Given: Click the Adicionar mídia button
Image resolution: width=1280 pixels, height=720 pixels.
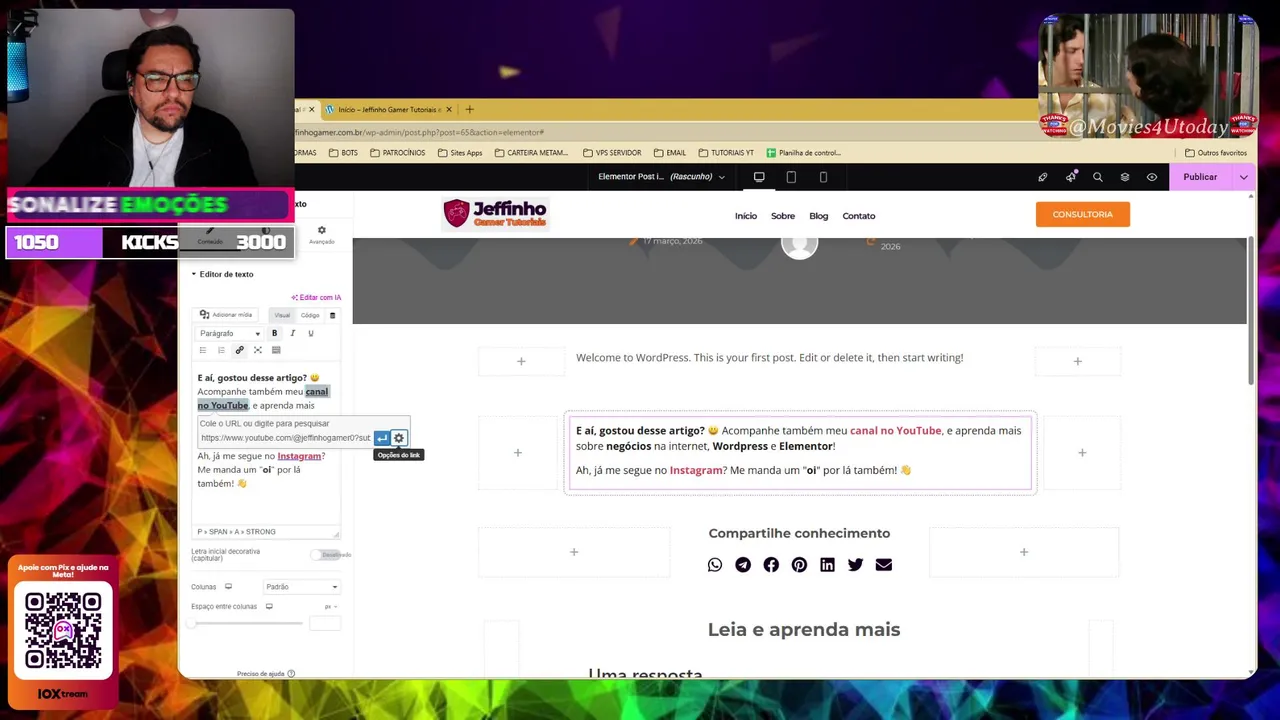Looking at the screenshot, I should point(226,315).
